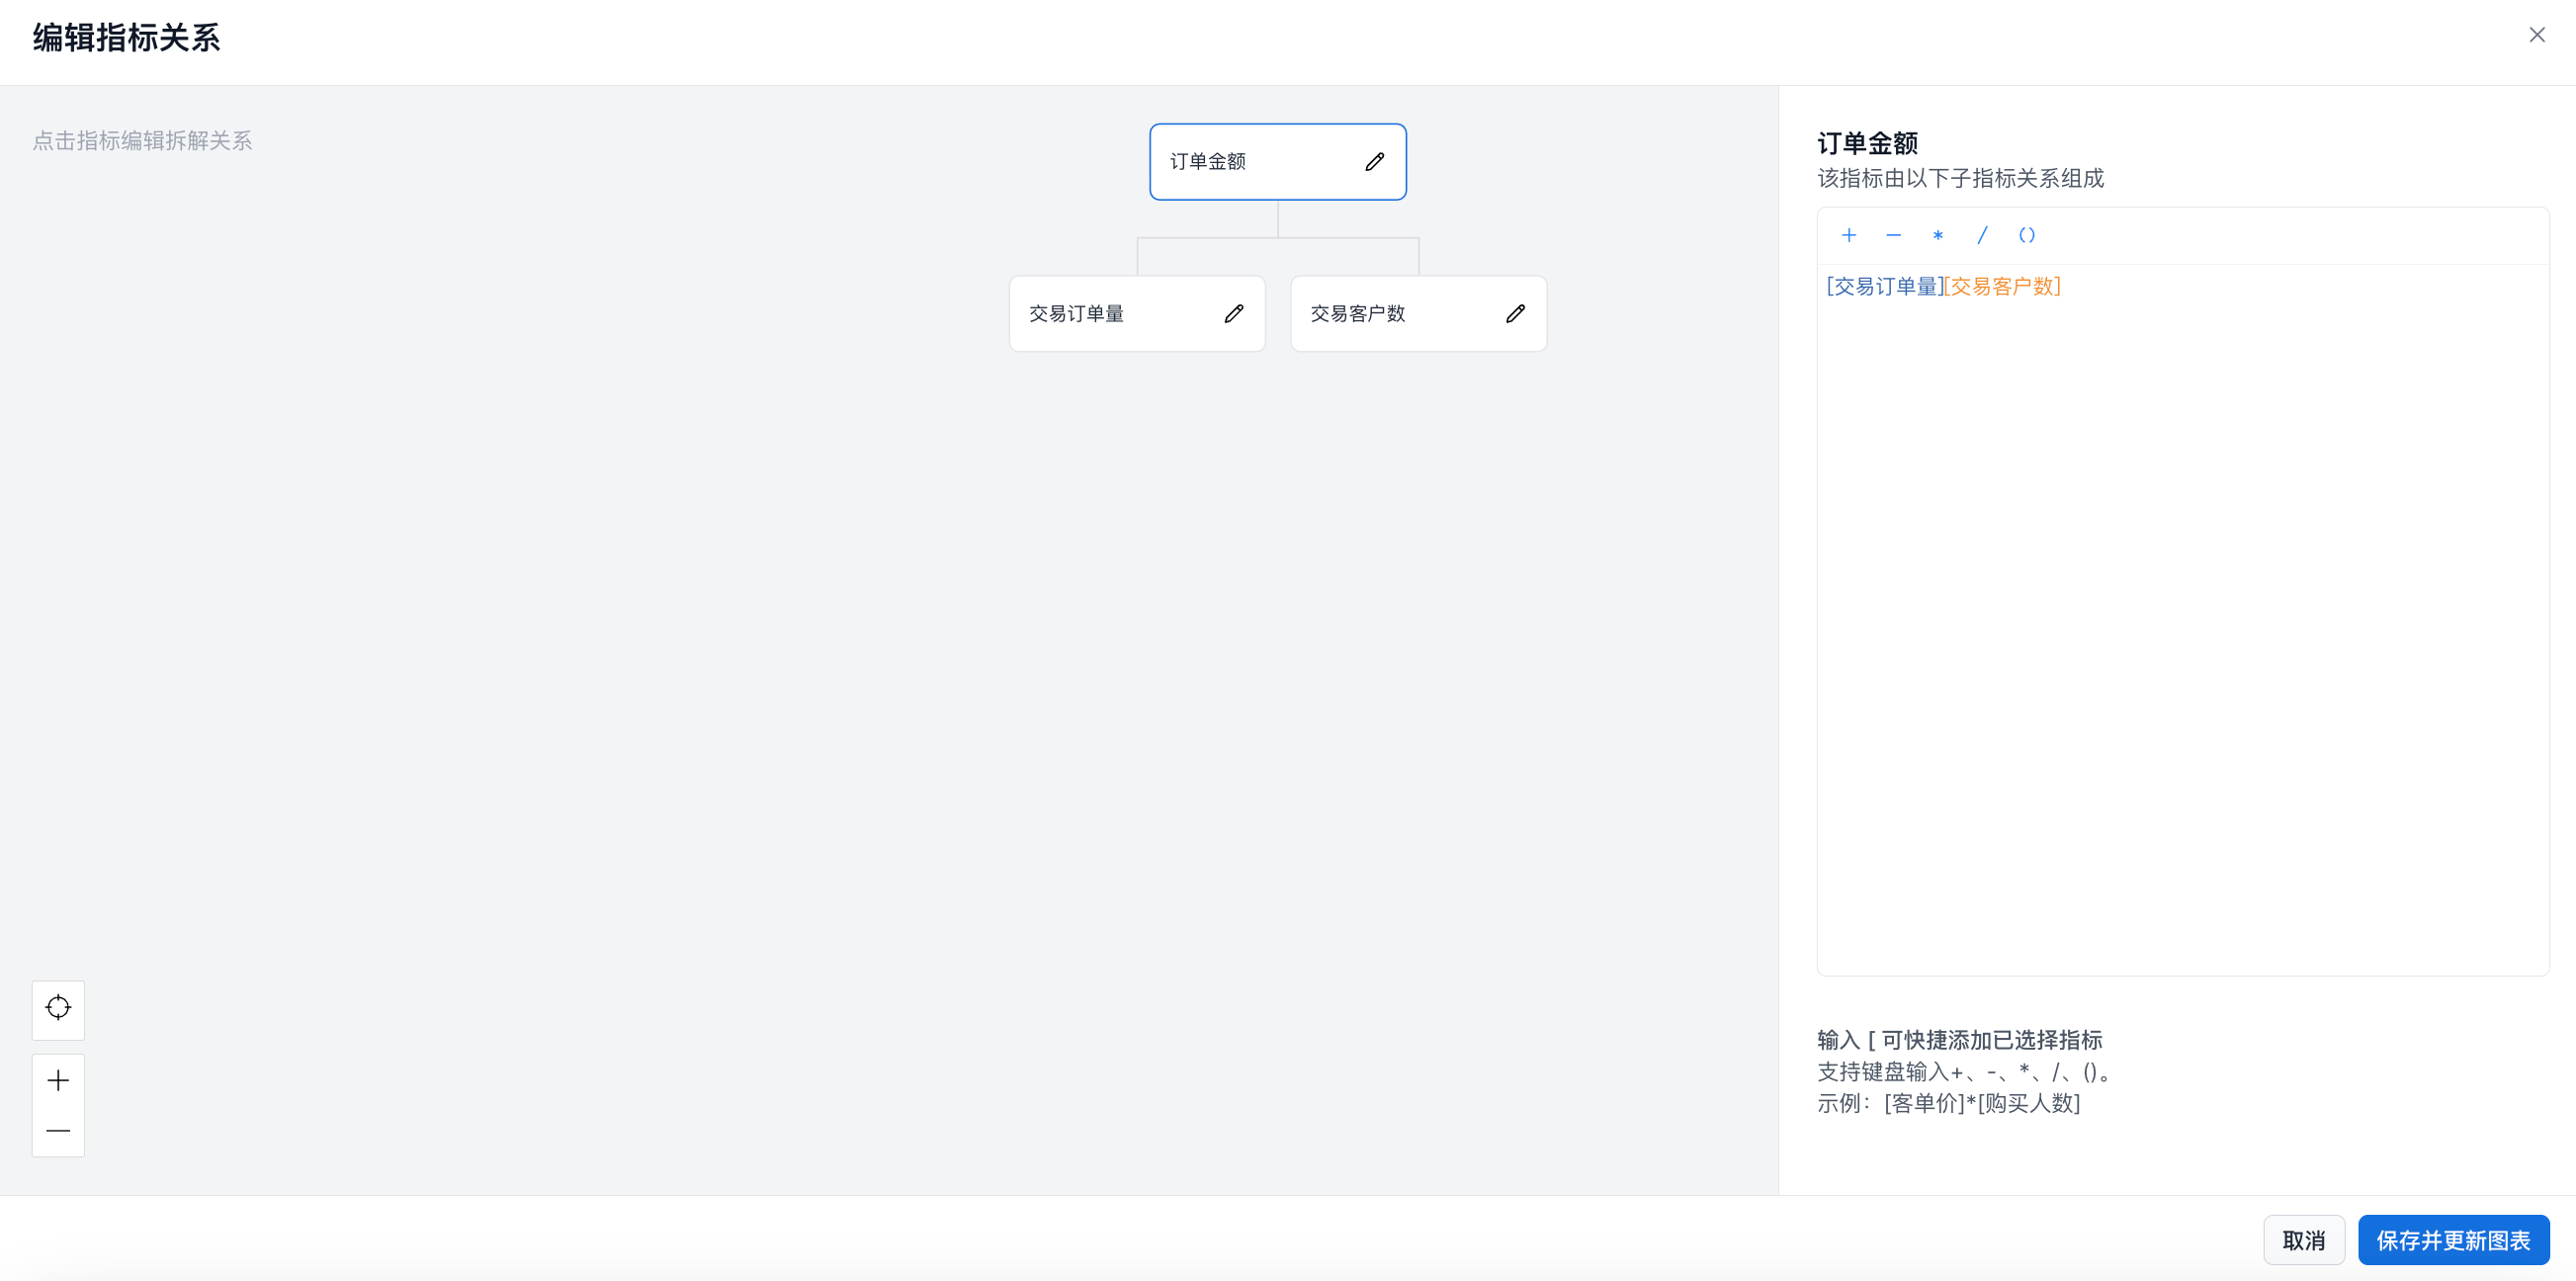2576x1281 pixels.
Task: Close the 编辑指标关系 dialog
Action: tap(2536, 35)
